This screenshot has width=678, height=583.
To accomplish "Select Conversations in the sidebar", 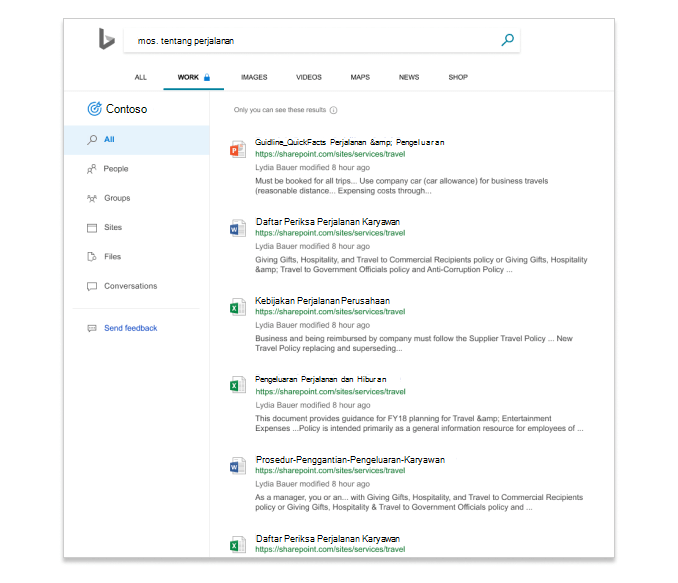I will (130, 286).
